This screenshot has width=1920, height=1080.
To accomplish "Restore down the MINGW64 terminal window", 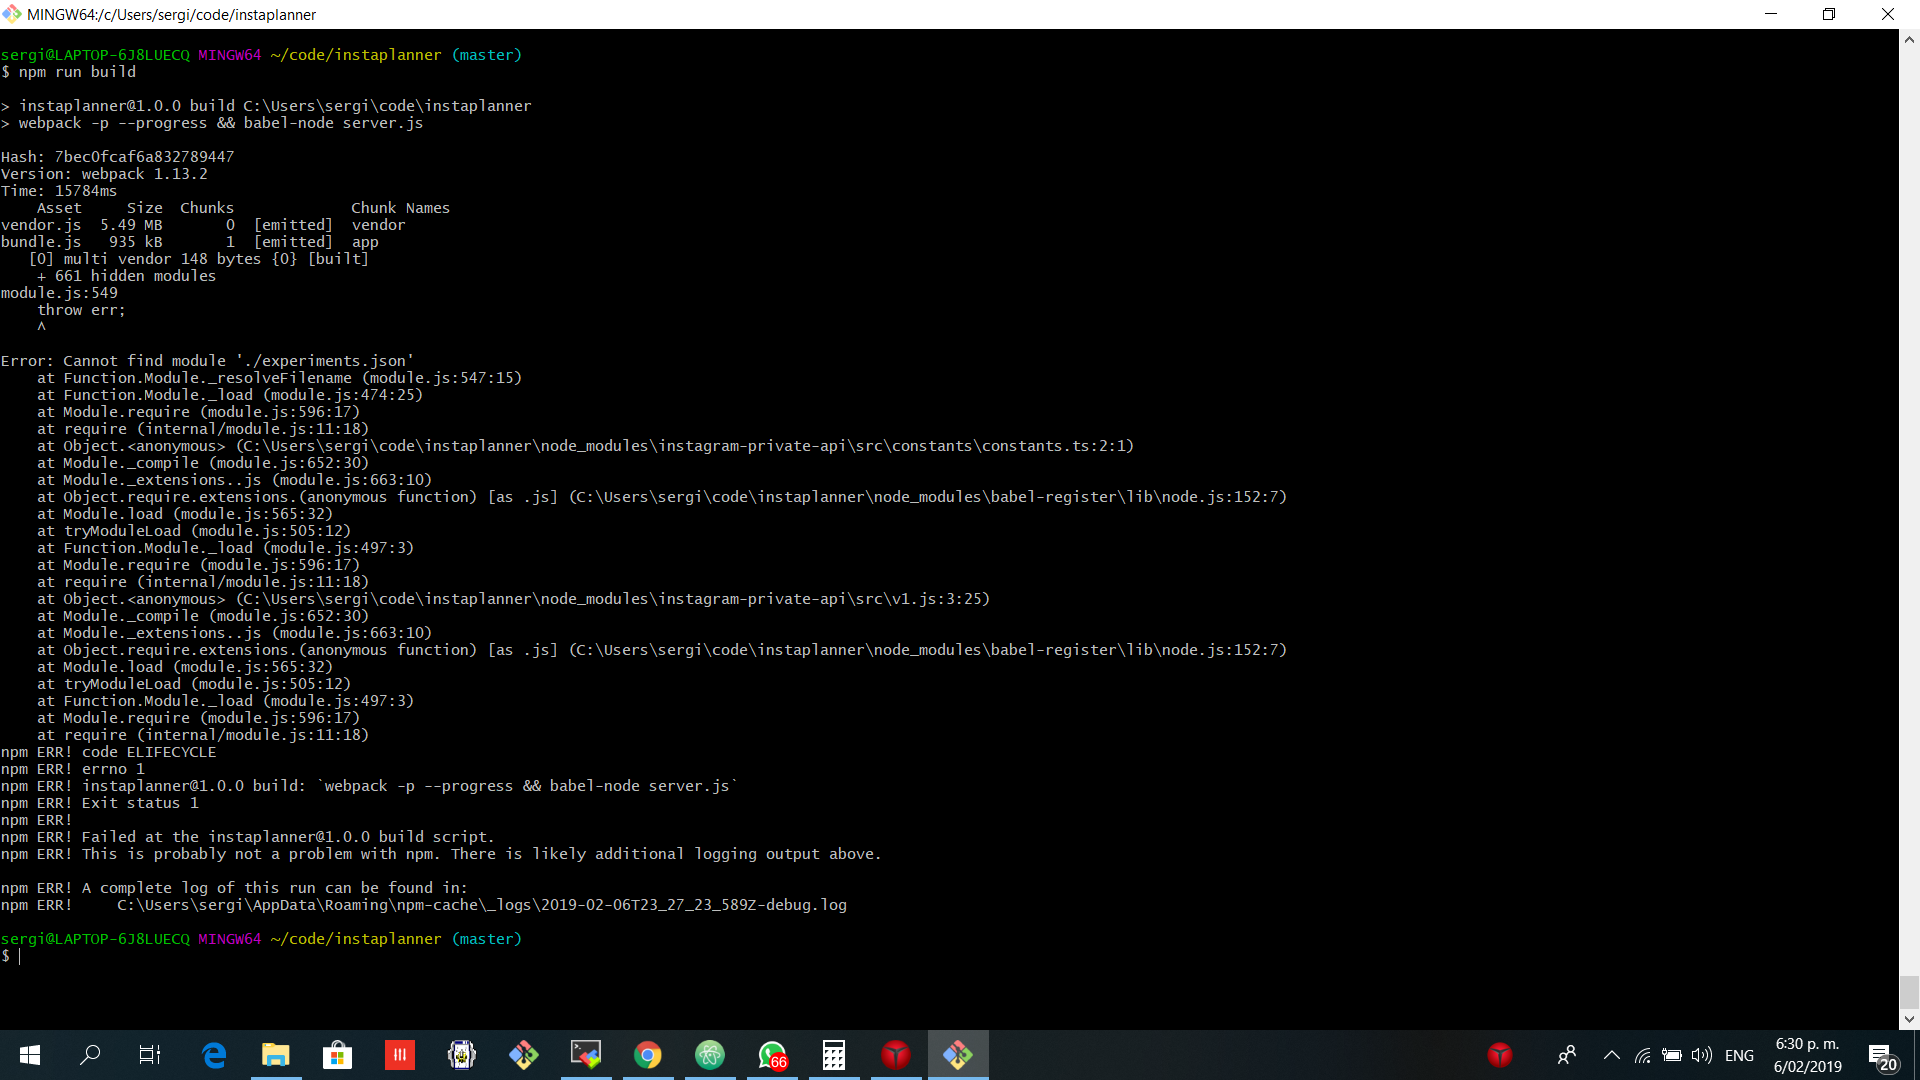I will point(1829,14).
